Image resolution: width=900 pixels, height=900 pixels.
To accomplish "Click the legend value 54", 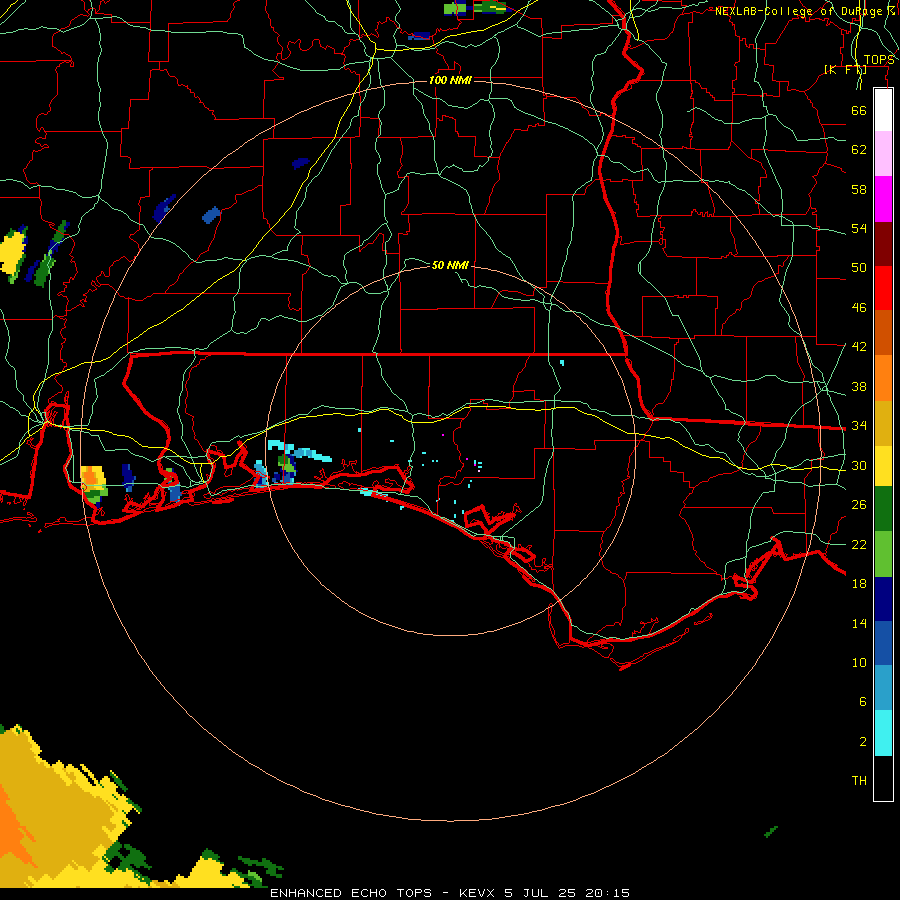I will click(x=859, y=228).
